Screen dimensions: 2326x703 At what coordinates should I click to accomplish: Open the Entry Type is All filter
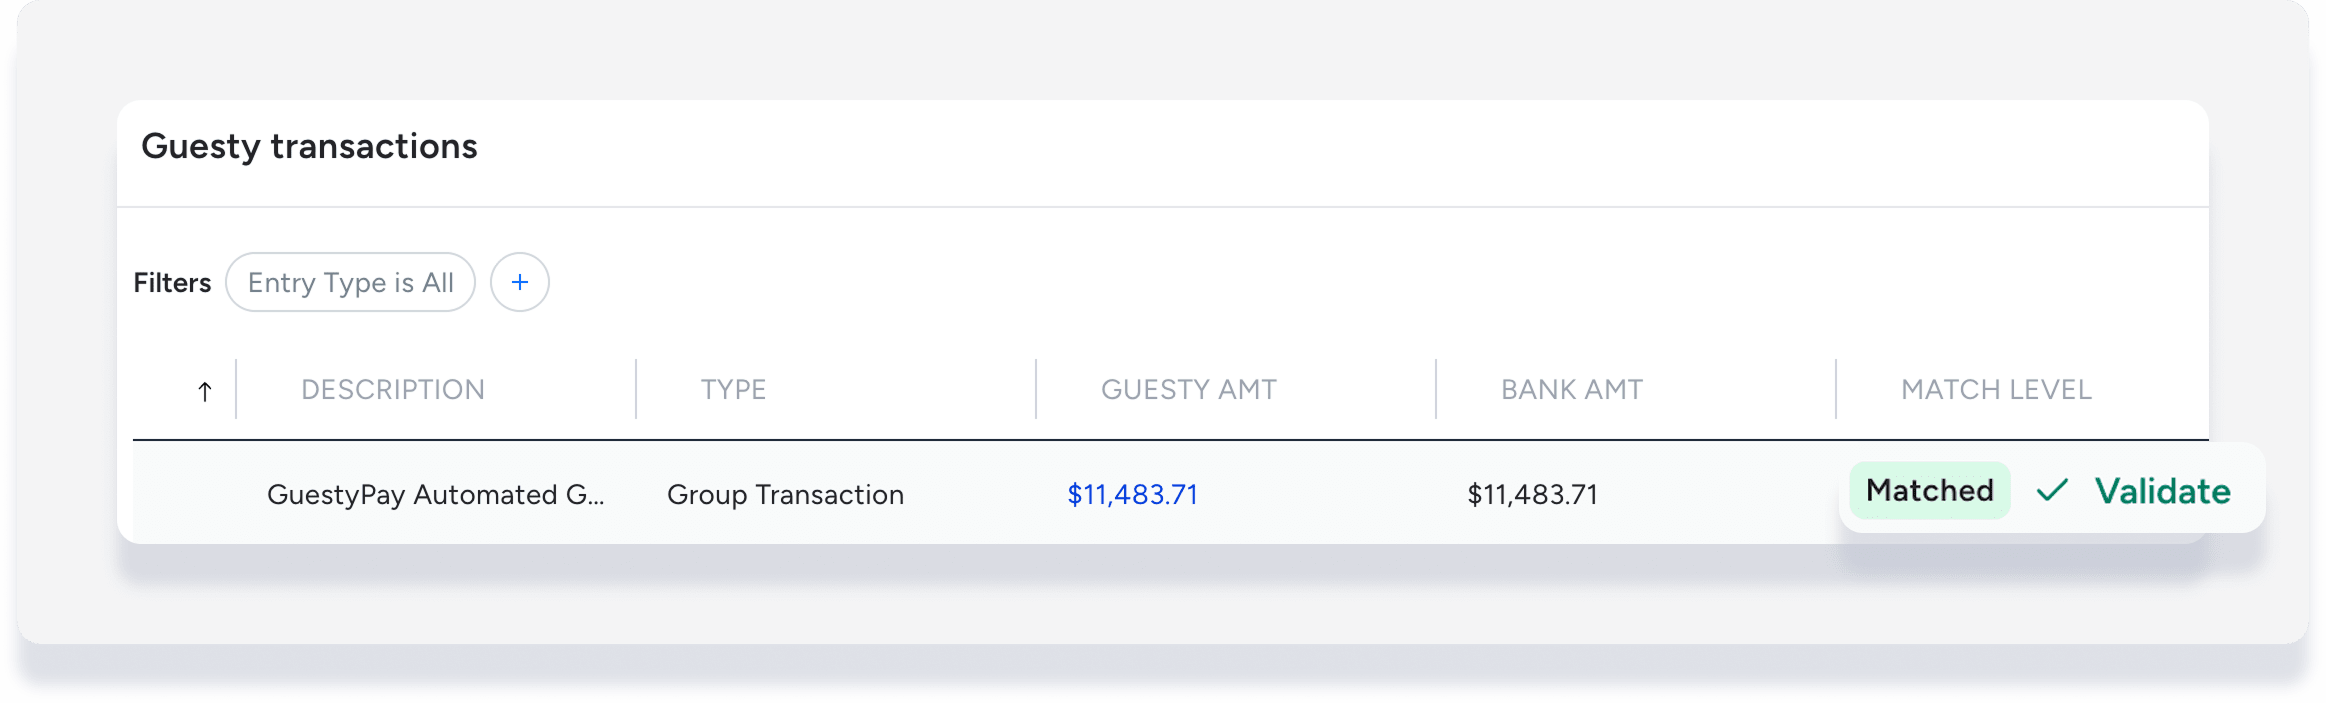pyautogui.click(x=350, y=282)
